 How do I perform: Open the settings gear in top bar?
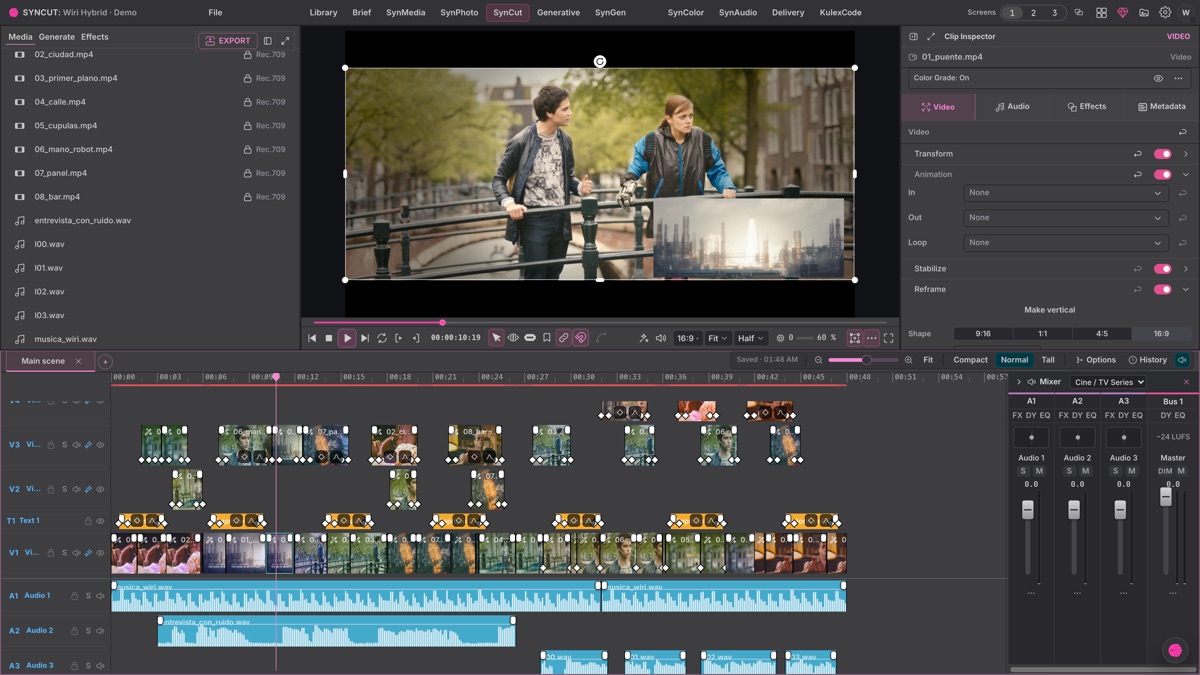pyautogui.click(x=1165, y=13)
